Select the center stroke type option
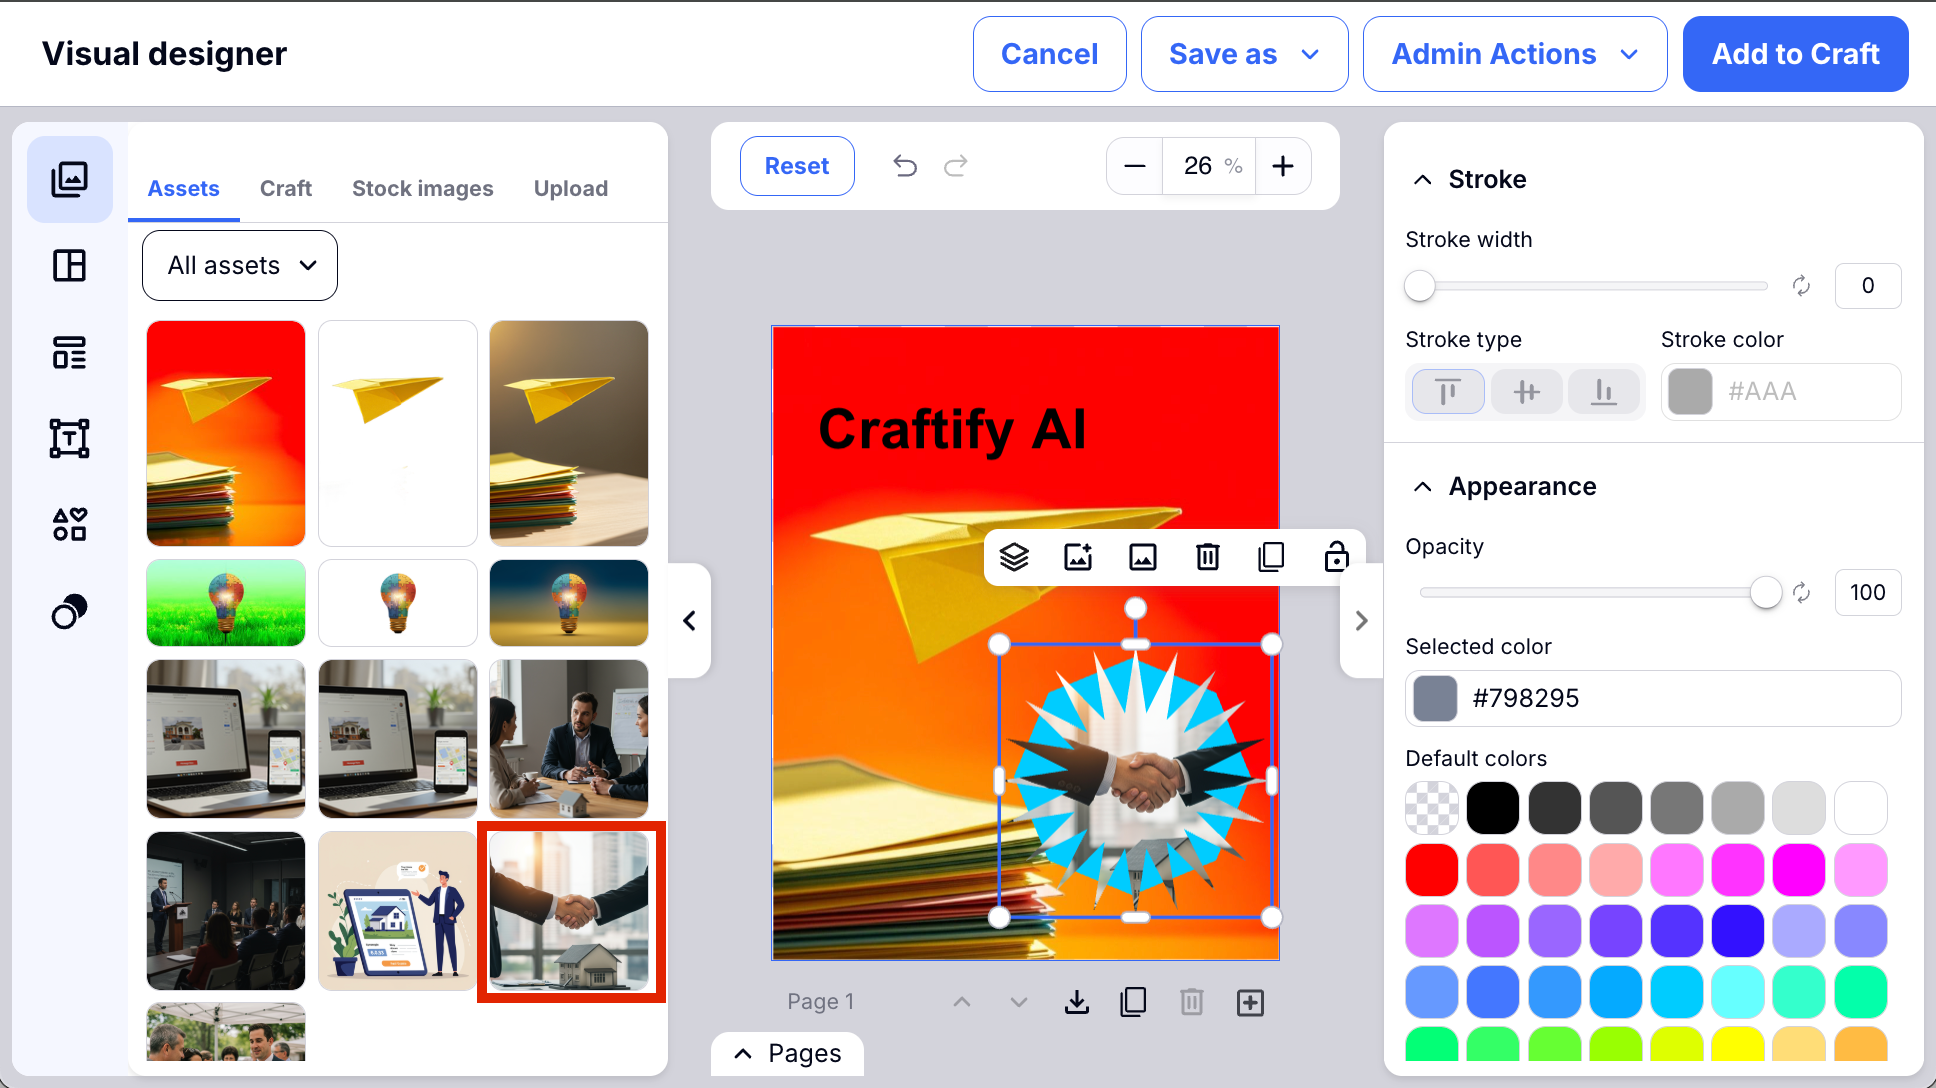The height and width of the screenshot is (1088, 1936). coord(1526,392)
